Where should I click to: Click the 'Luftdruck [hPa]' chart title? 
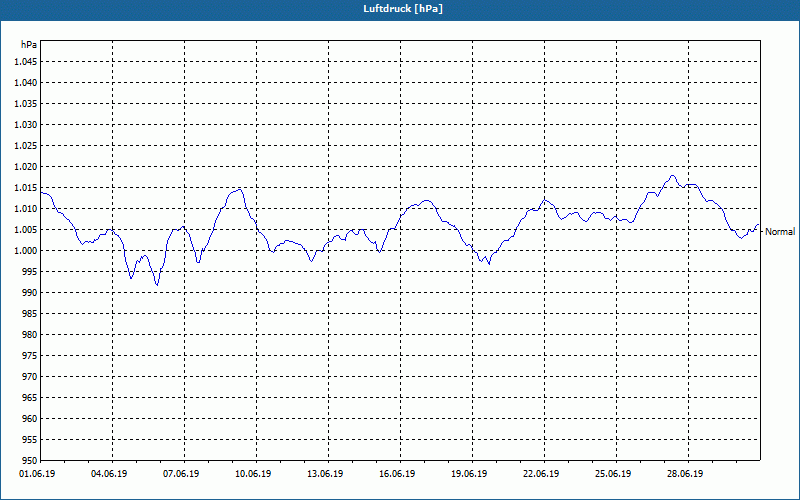tap(403, 9)
